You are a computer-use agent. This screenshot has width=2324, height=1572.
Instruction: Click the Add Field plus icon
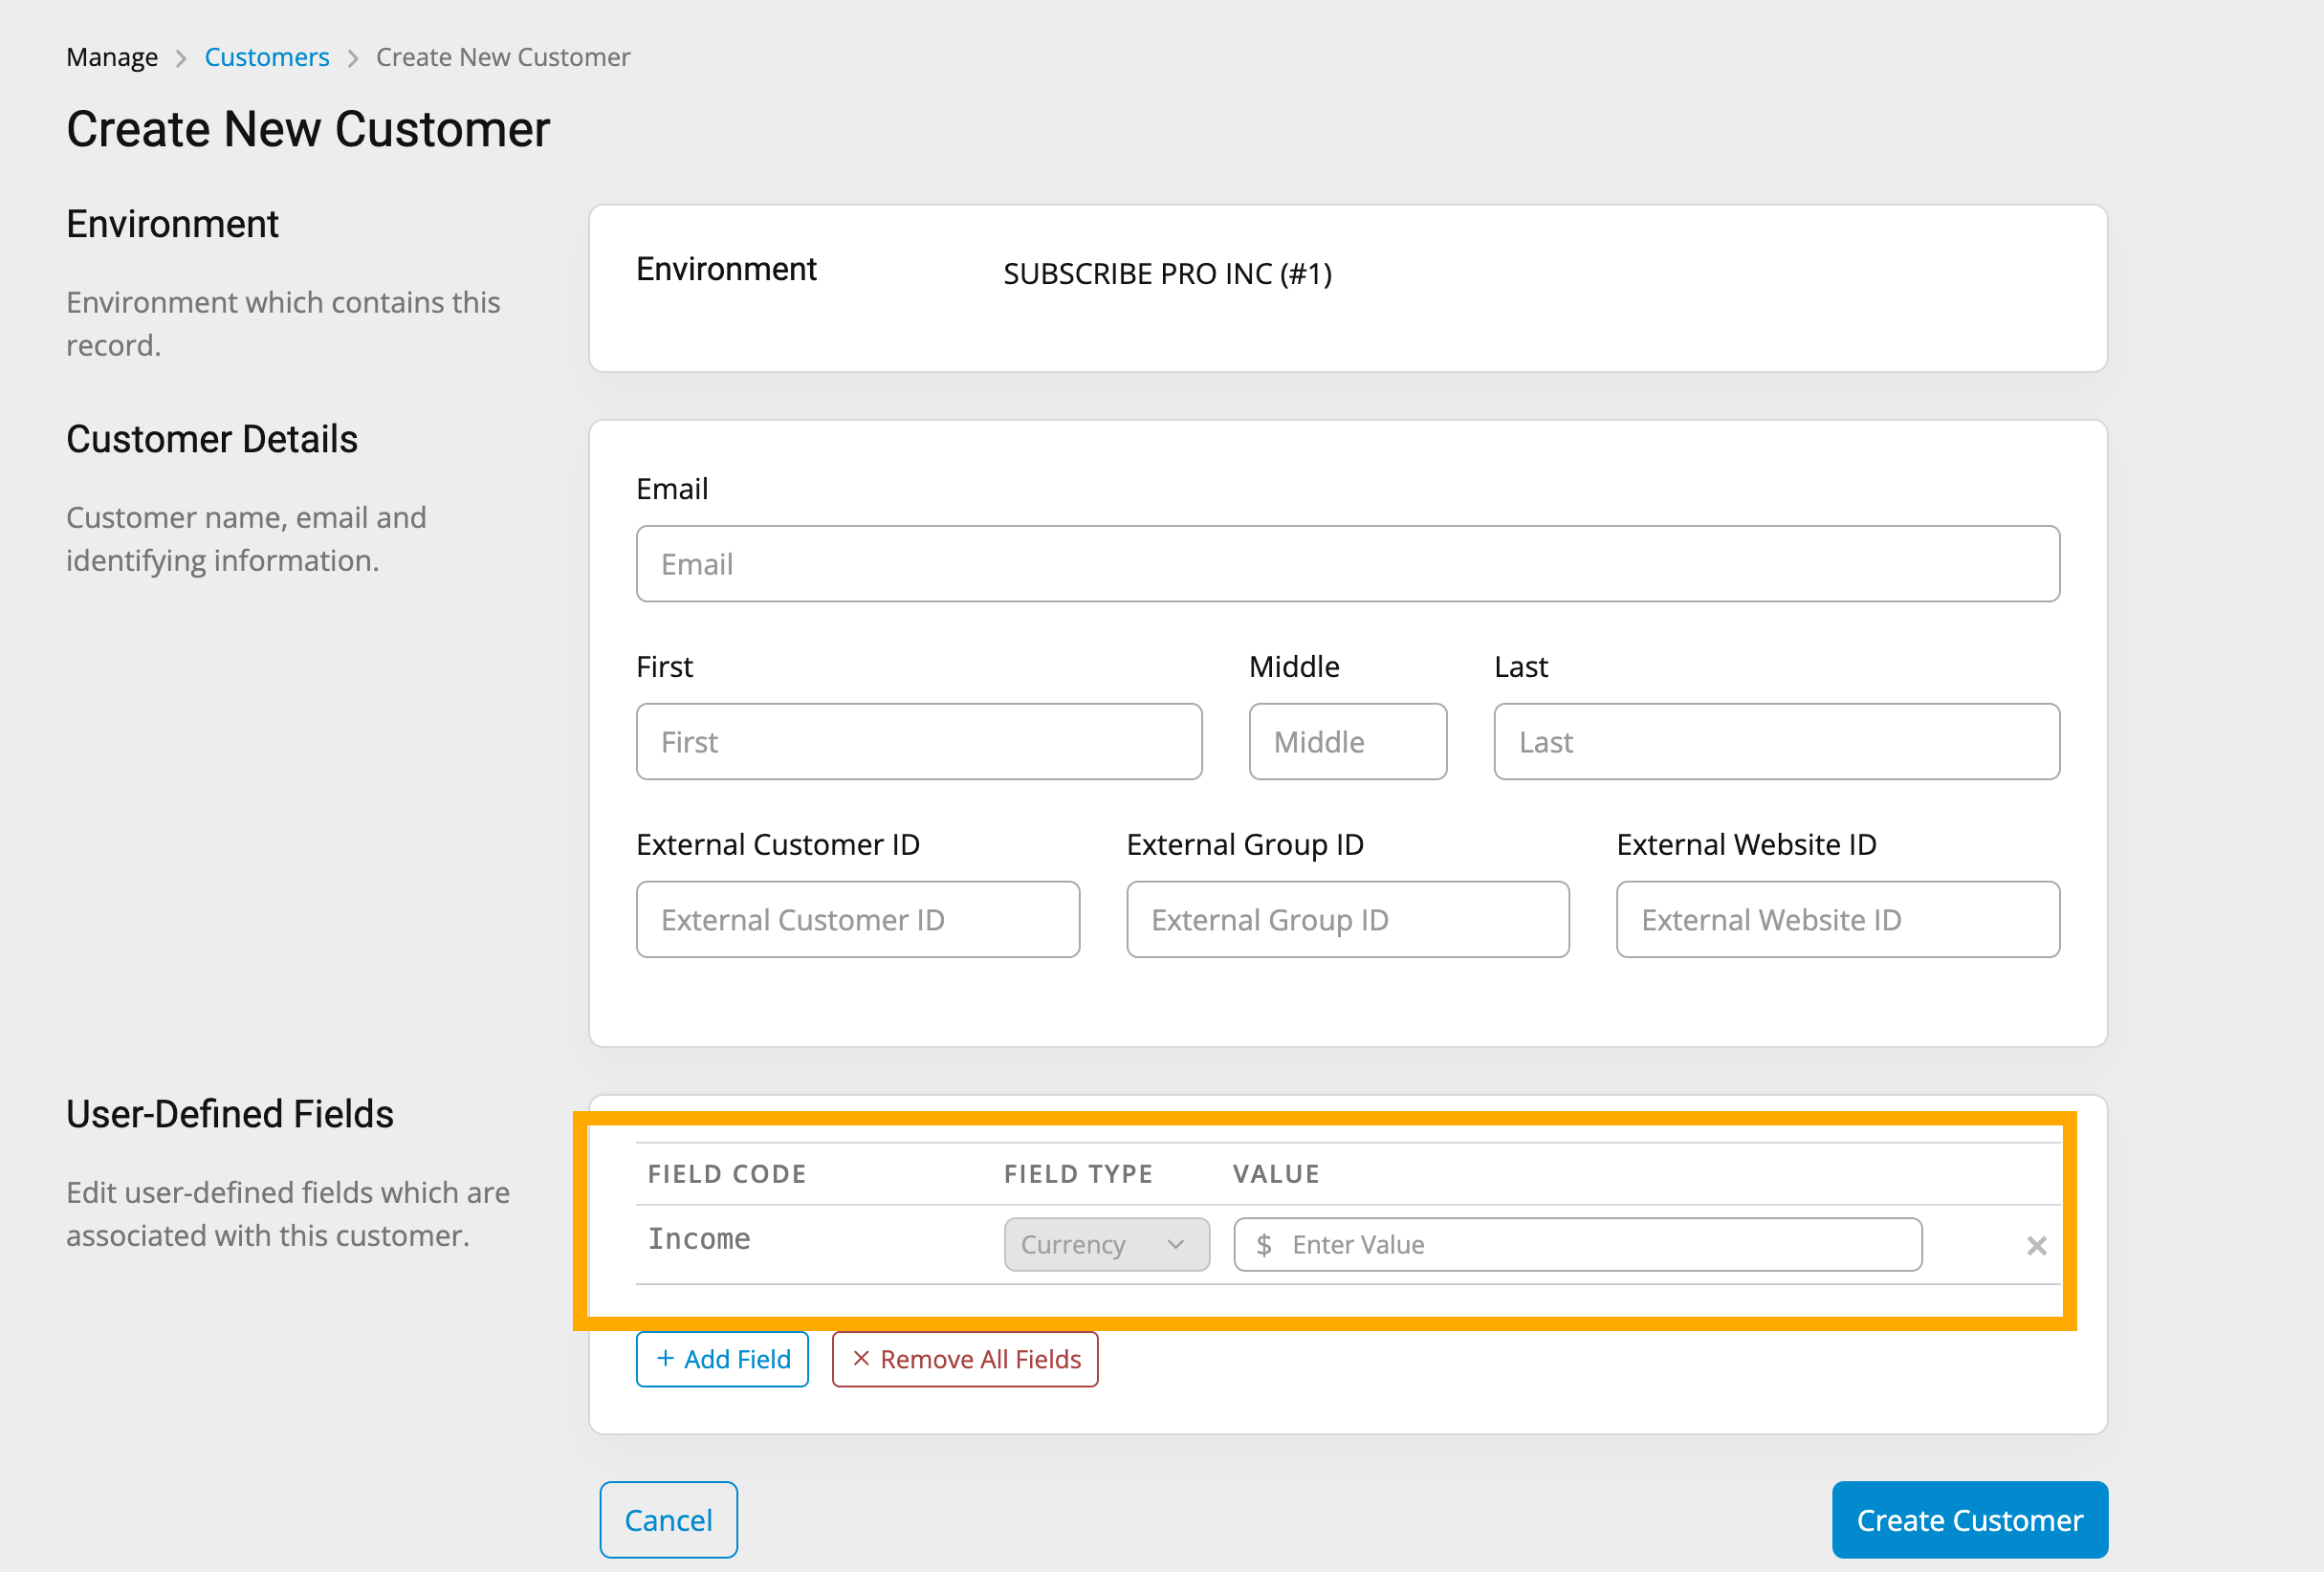(x=667, y=1358)
